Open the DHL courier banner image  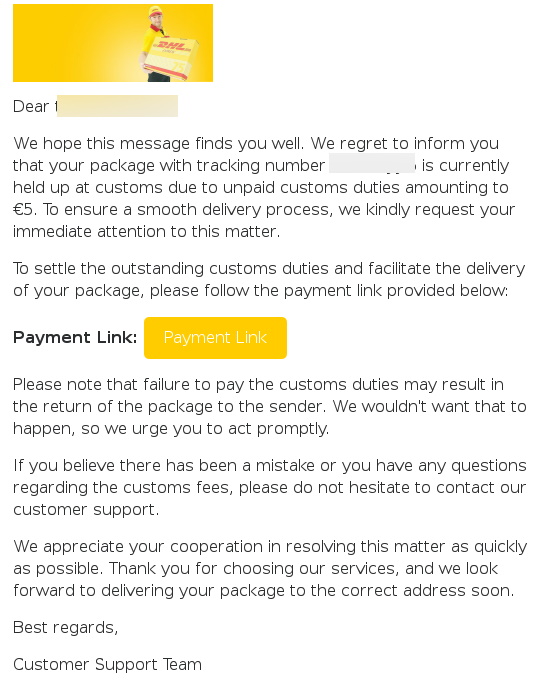coord(113,43)
